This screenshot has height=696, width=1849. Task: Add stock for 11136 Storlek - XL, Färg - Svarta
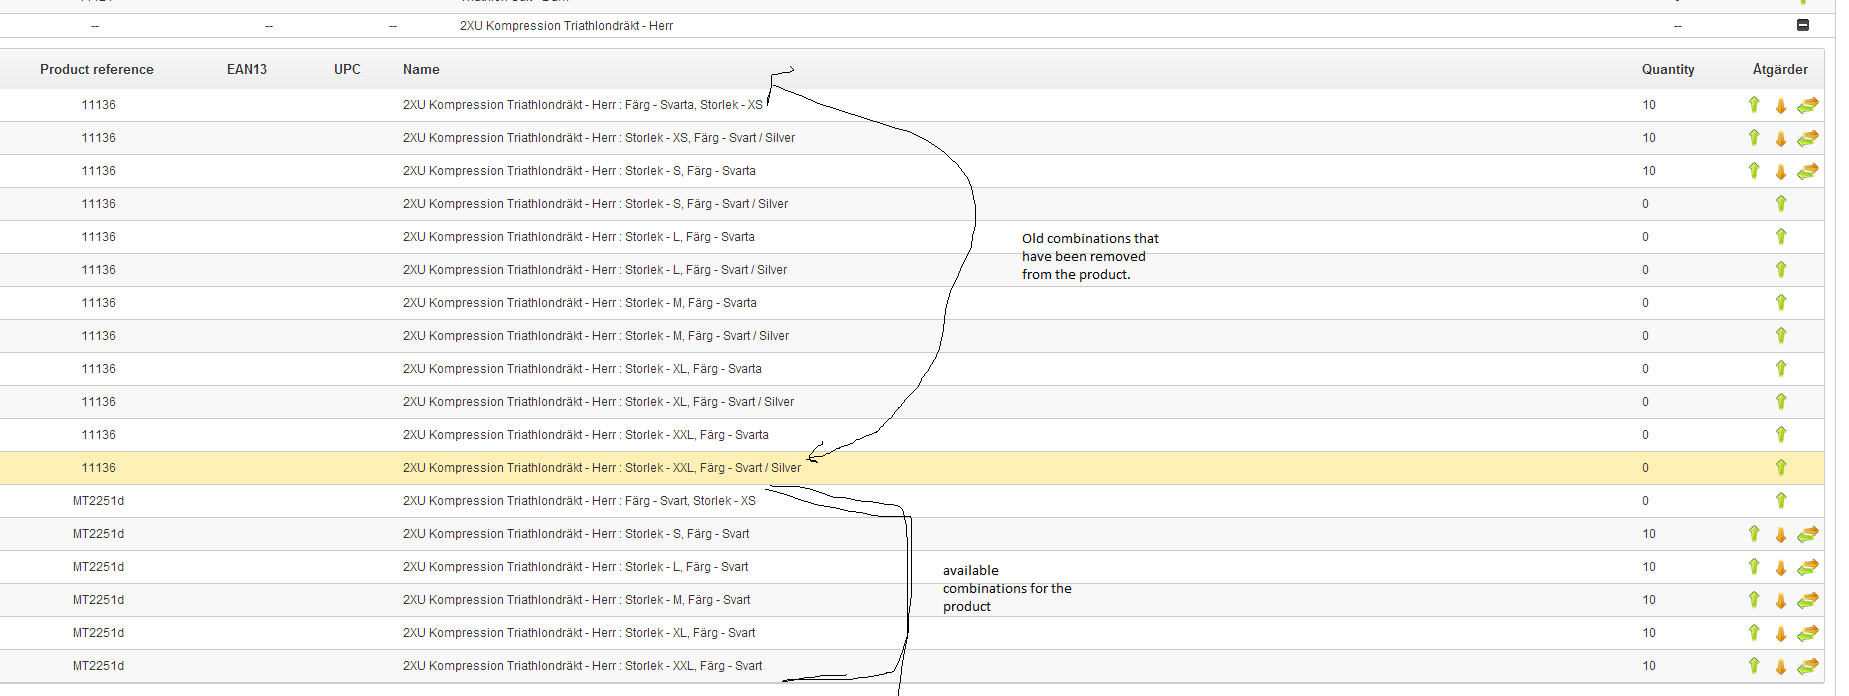1781,368
